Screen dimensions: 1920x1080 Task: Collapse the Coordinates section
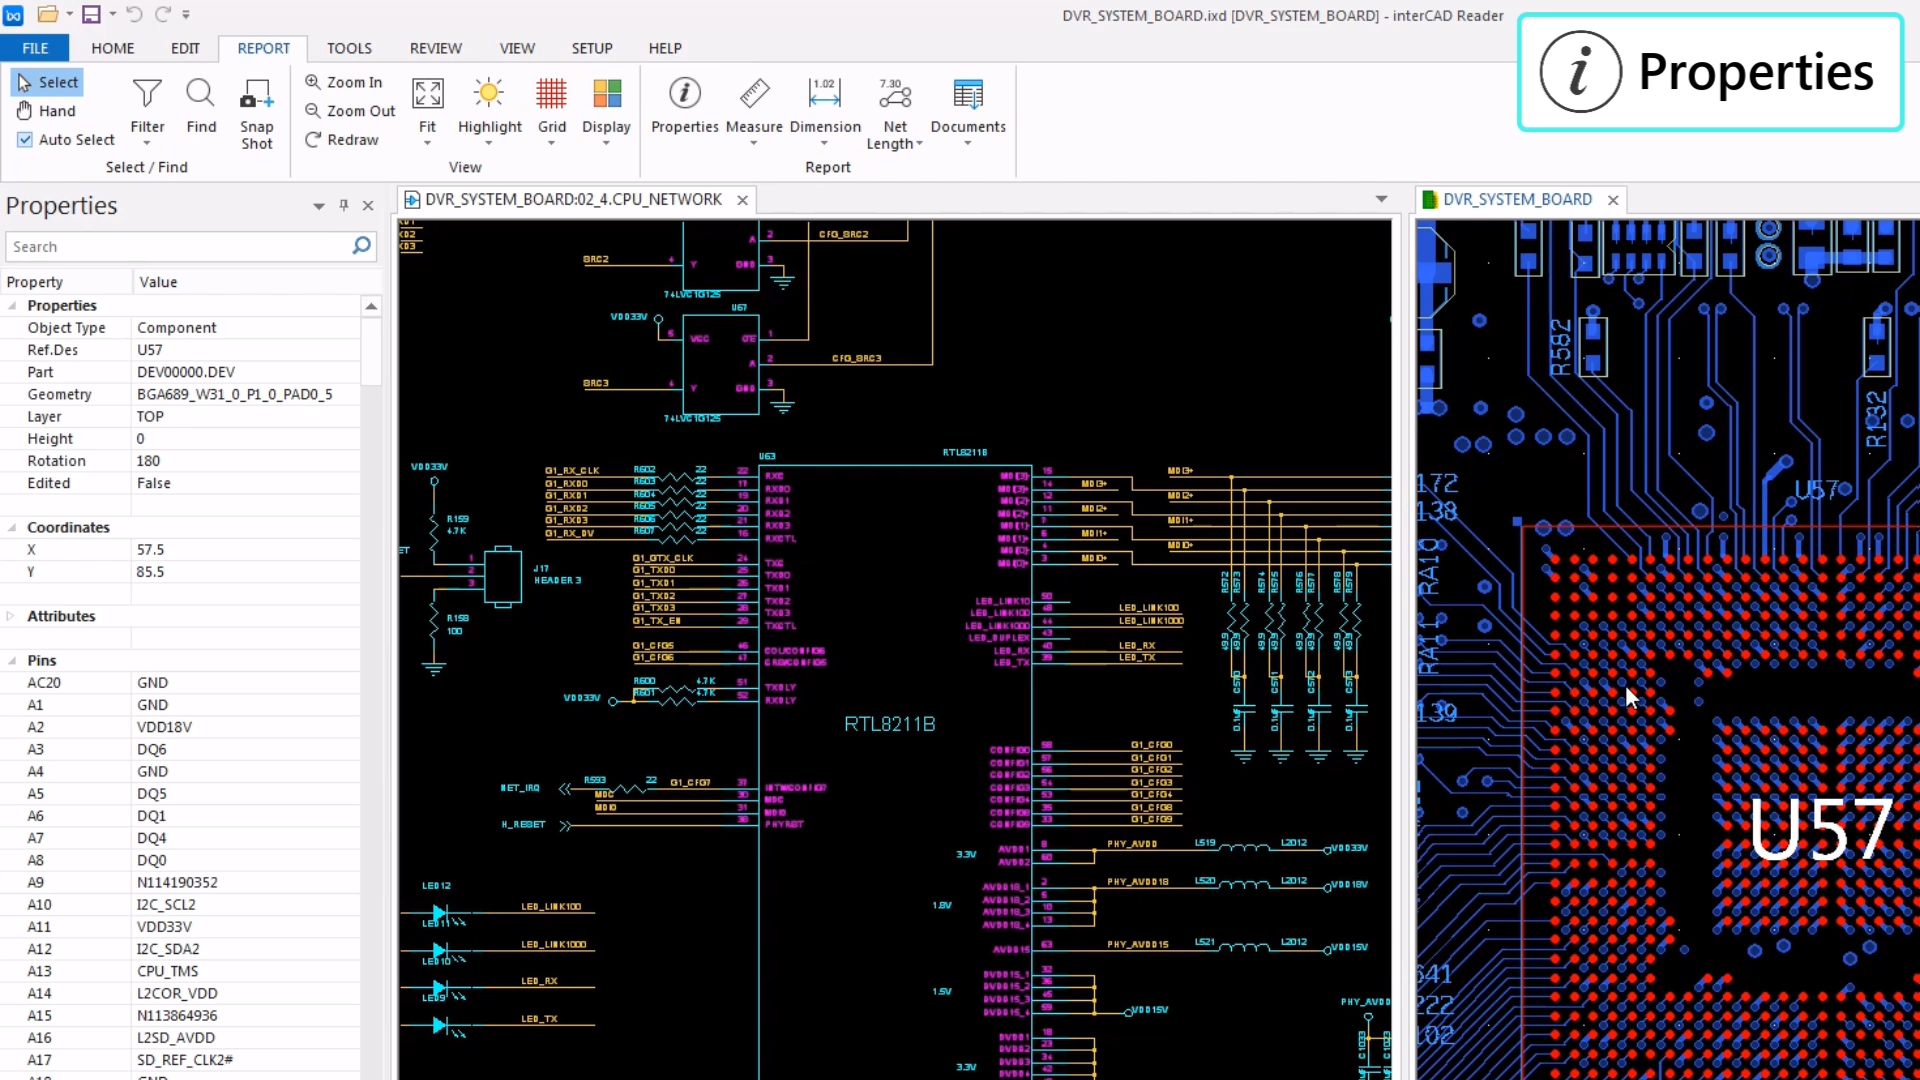12,528
